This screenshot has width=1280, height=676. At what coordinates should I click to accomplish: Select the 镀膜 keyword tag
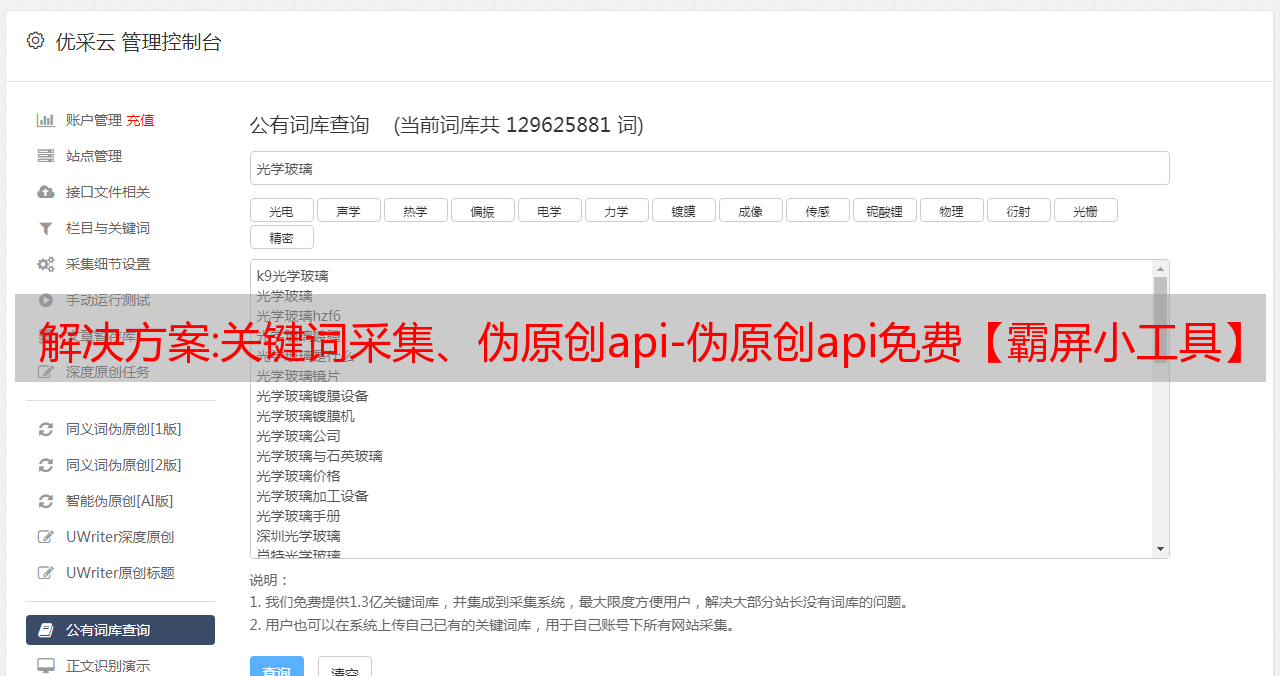(684, 210)
